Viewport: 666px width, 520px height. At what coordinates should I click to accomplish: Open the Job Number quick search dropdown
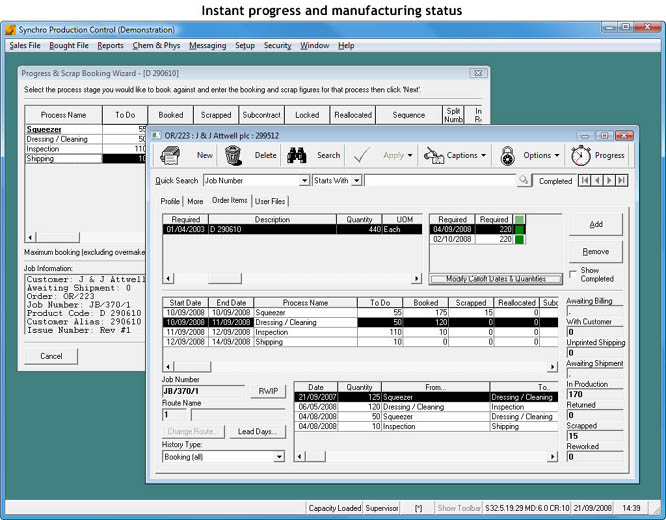tap(304, 181)
